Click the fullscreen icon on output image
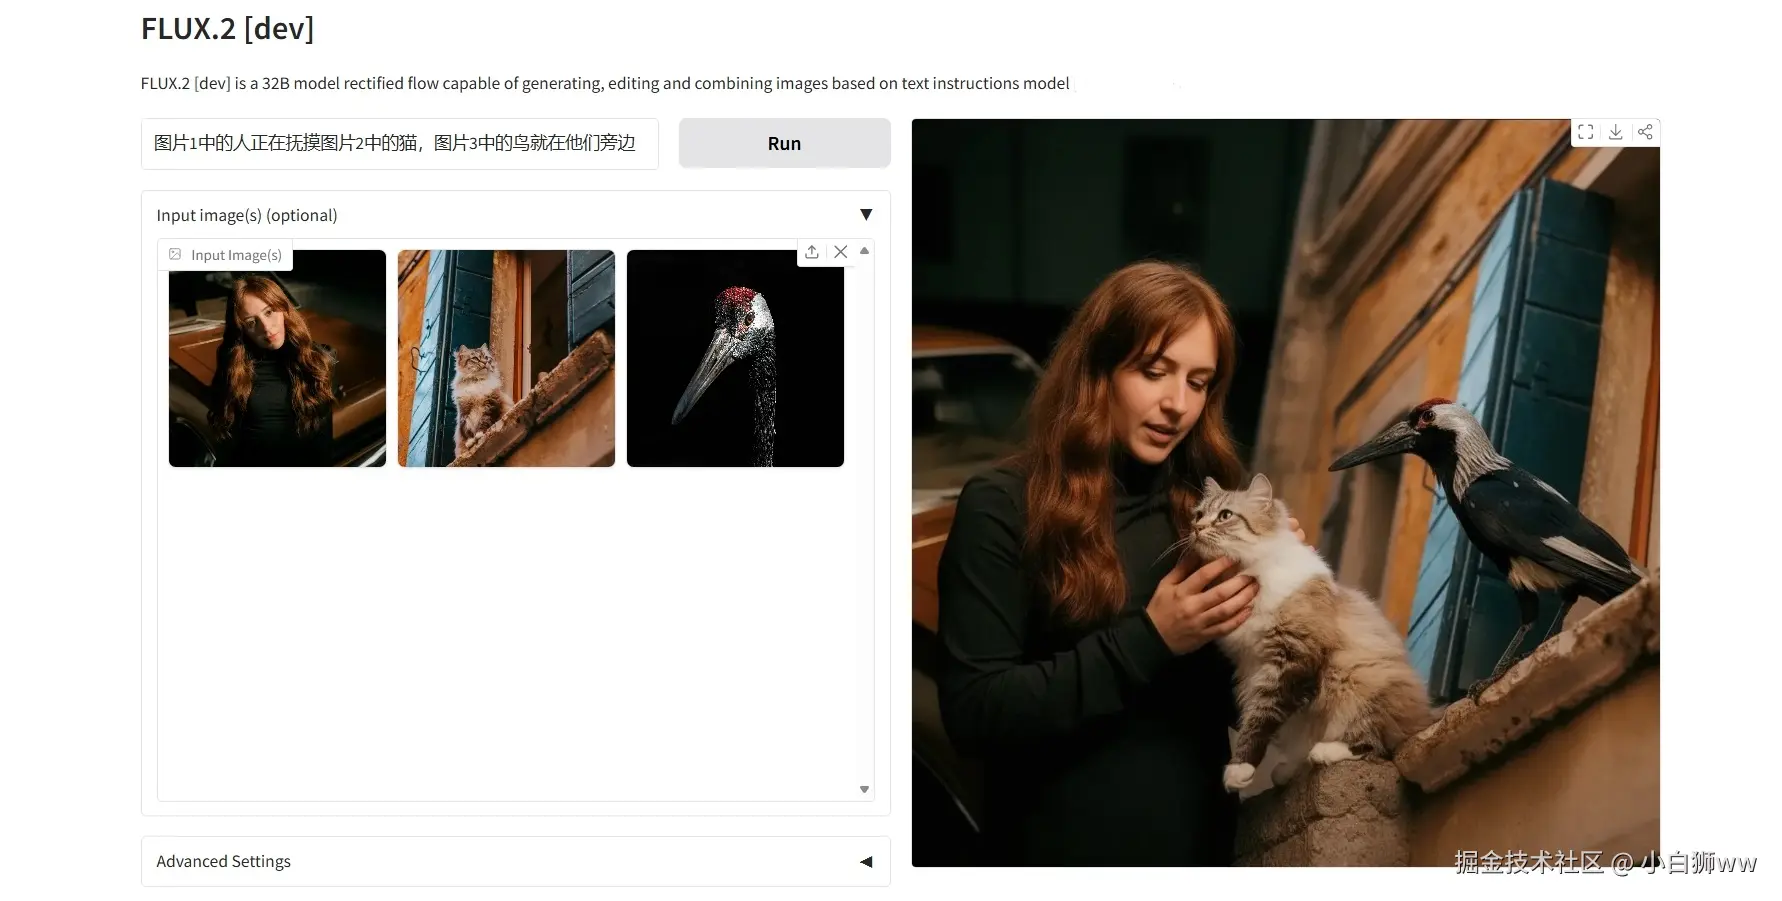The image size is (1782, 901). (x=1585, y=132)
